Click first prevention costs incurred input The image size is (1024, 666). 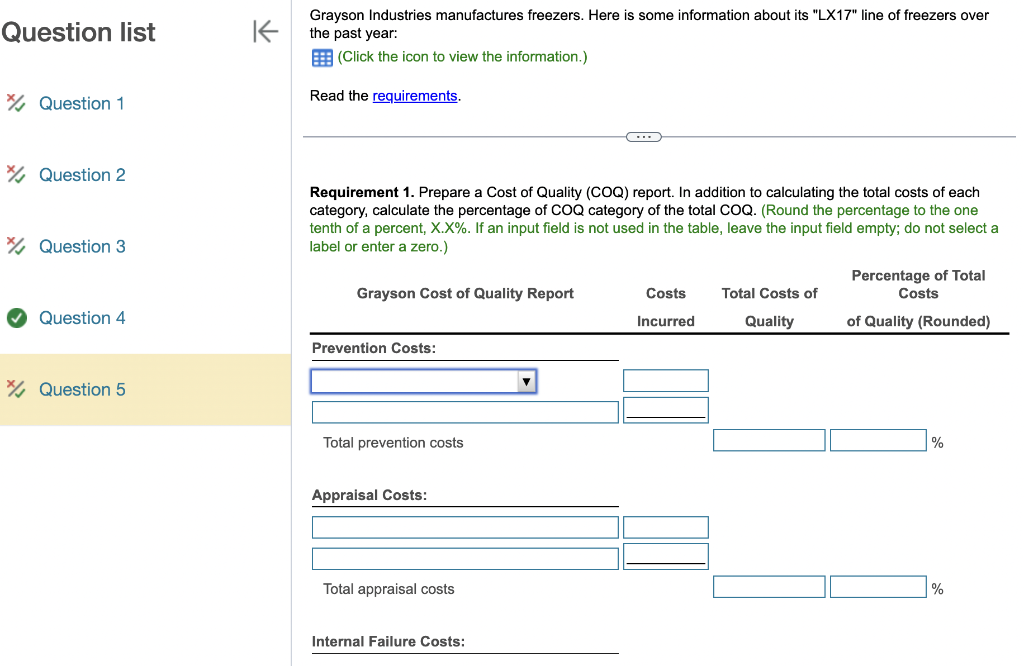(665, 381)
